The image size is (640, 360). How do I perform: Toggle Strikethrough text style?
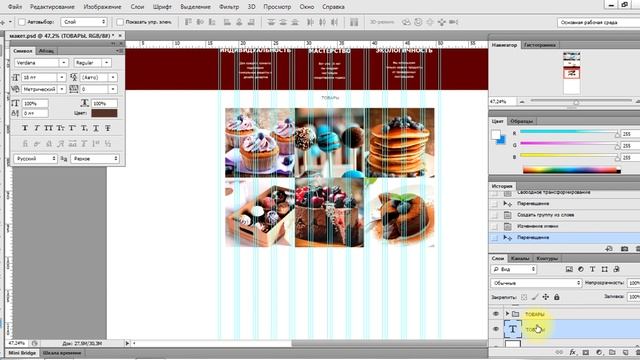108,128
